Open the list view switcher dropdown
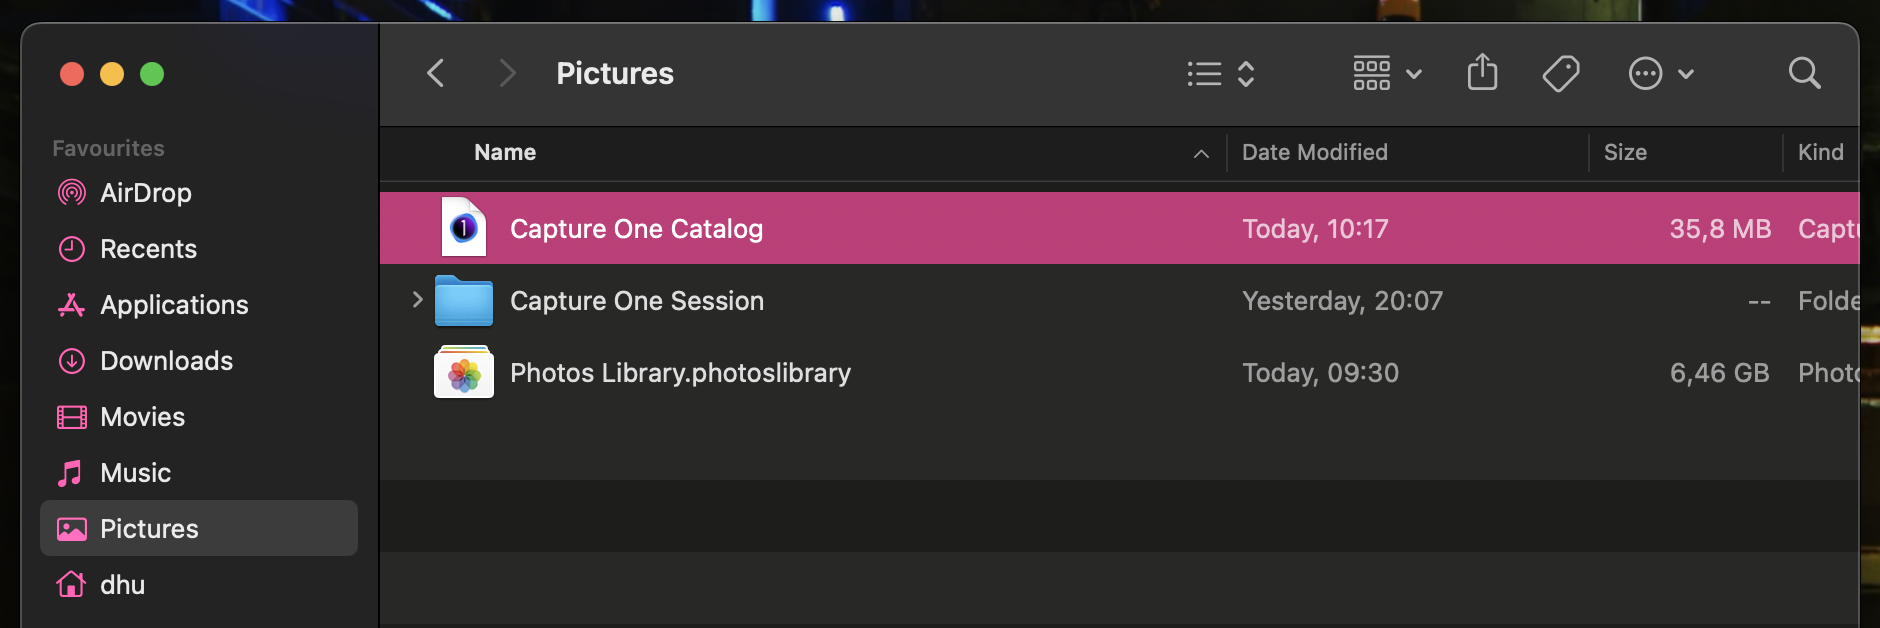The width and height of the screenshot is (1880, 628). coord(1221,74)
